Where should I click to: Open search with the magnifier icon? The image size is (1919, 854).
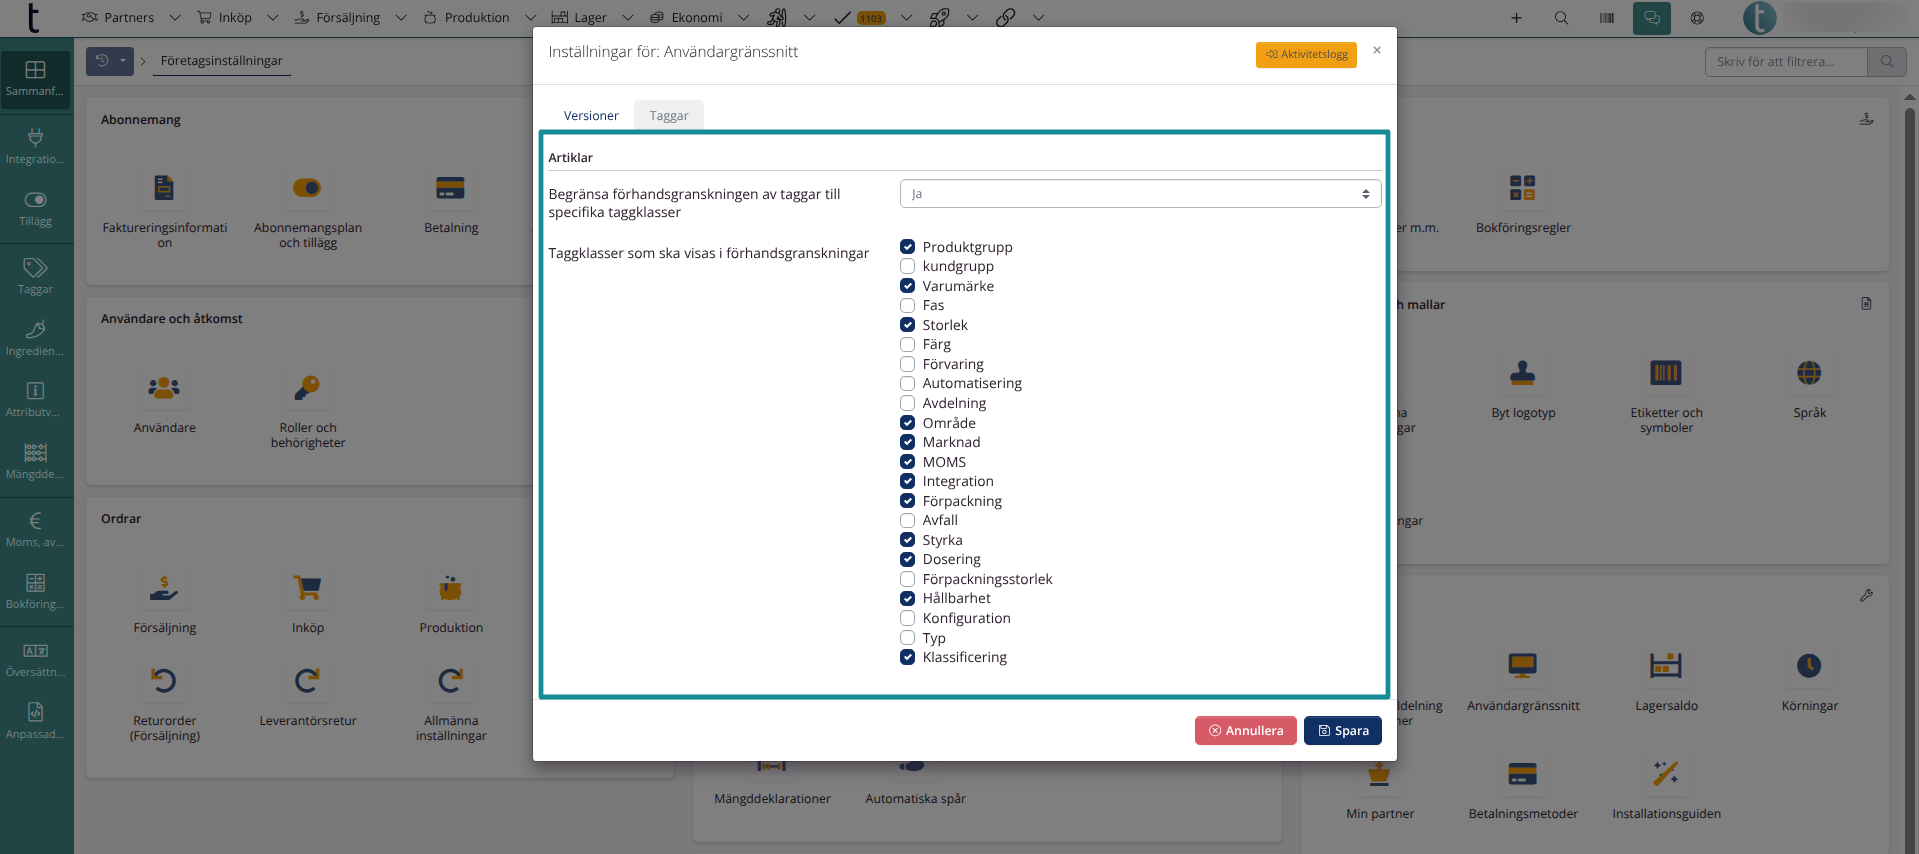tap(1561, 18)
